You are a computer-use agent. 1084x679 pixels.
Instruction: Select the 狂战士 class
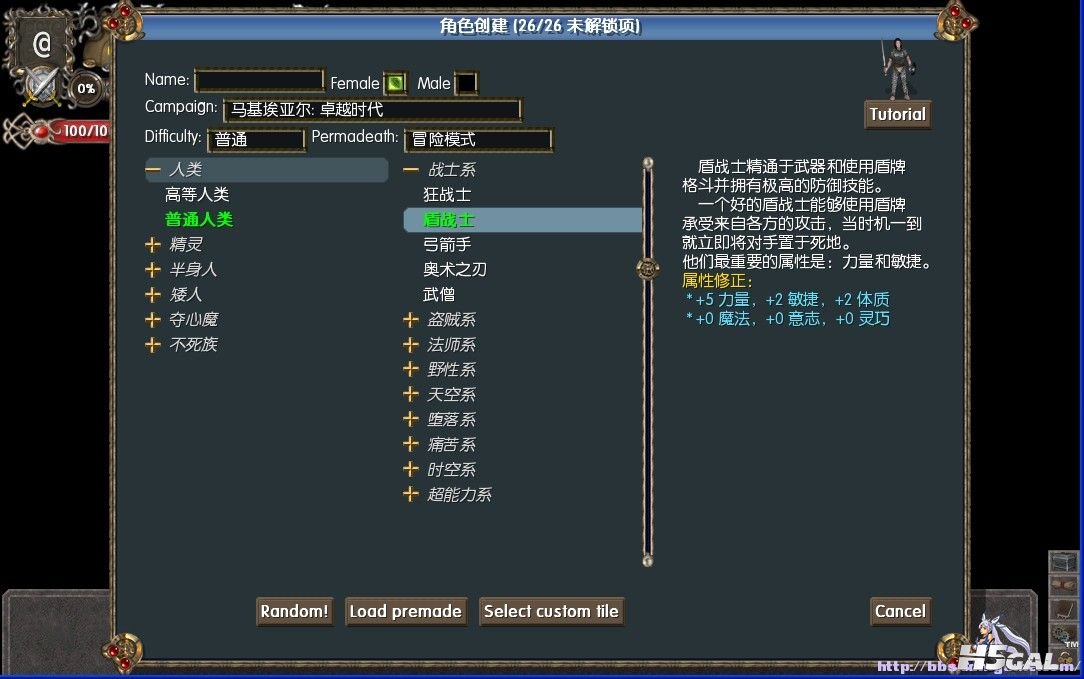click(447, 194)
